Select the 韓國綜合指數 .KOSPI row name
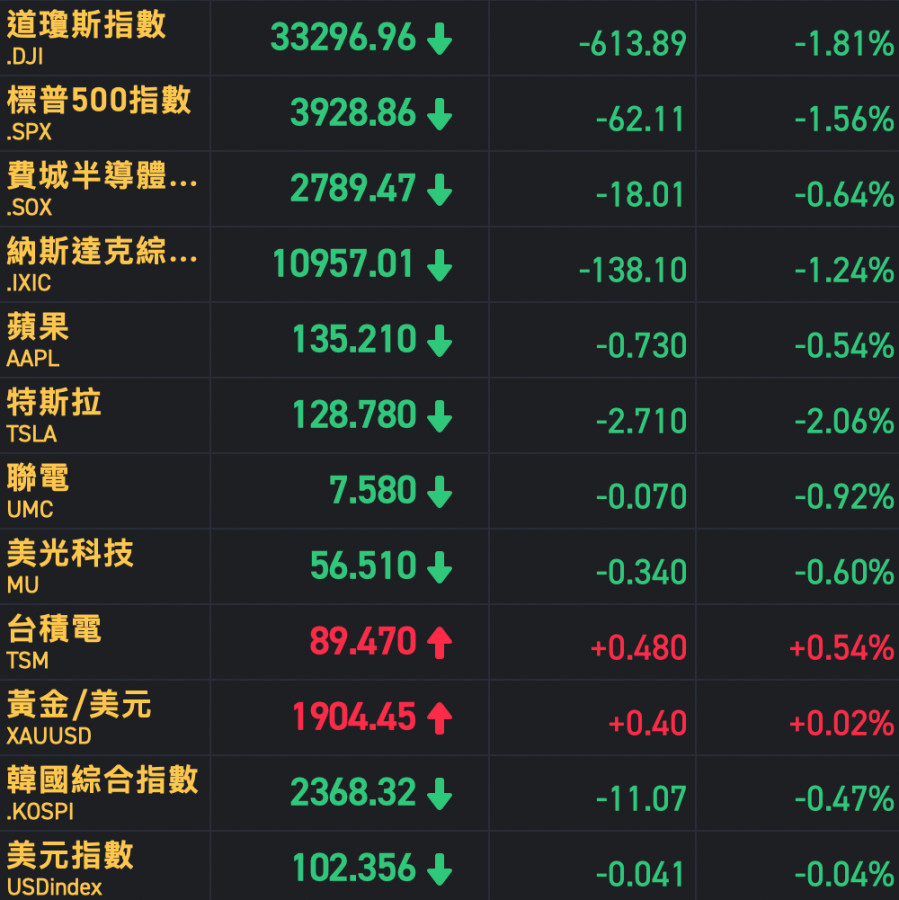Screen dimensions: 899x900 [x=102, y=792]
